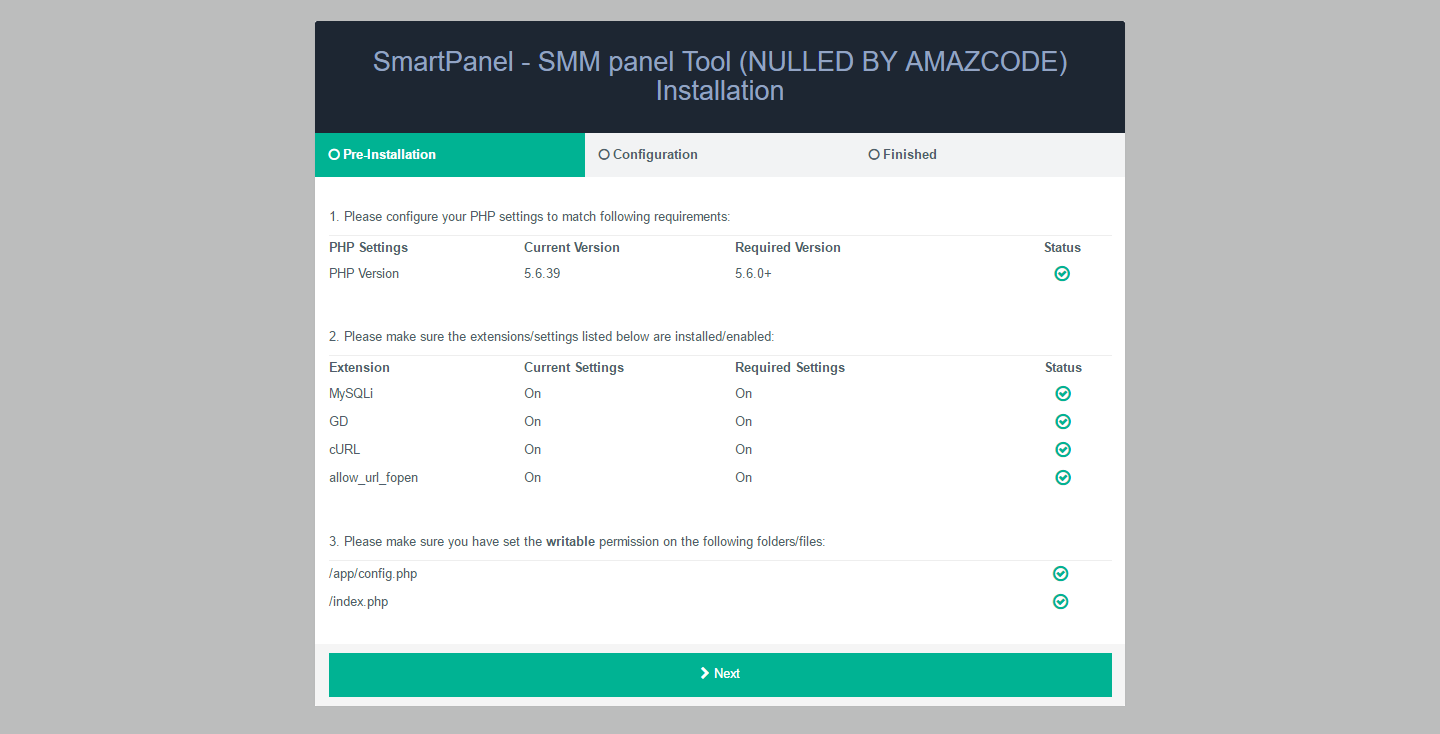The height and width of the screenshot is (734, 1440).
Task: Click the /index.php writable check icon
Action: [1061, 602]
